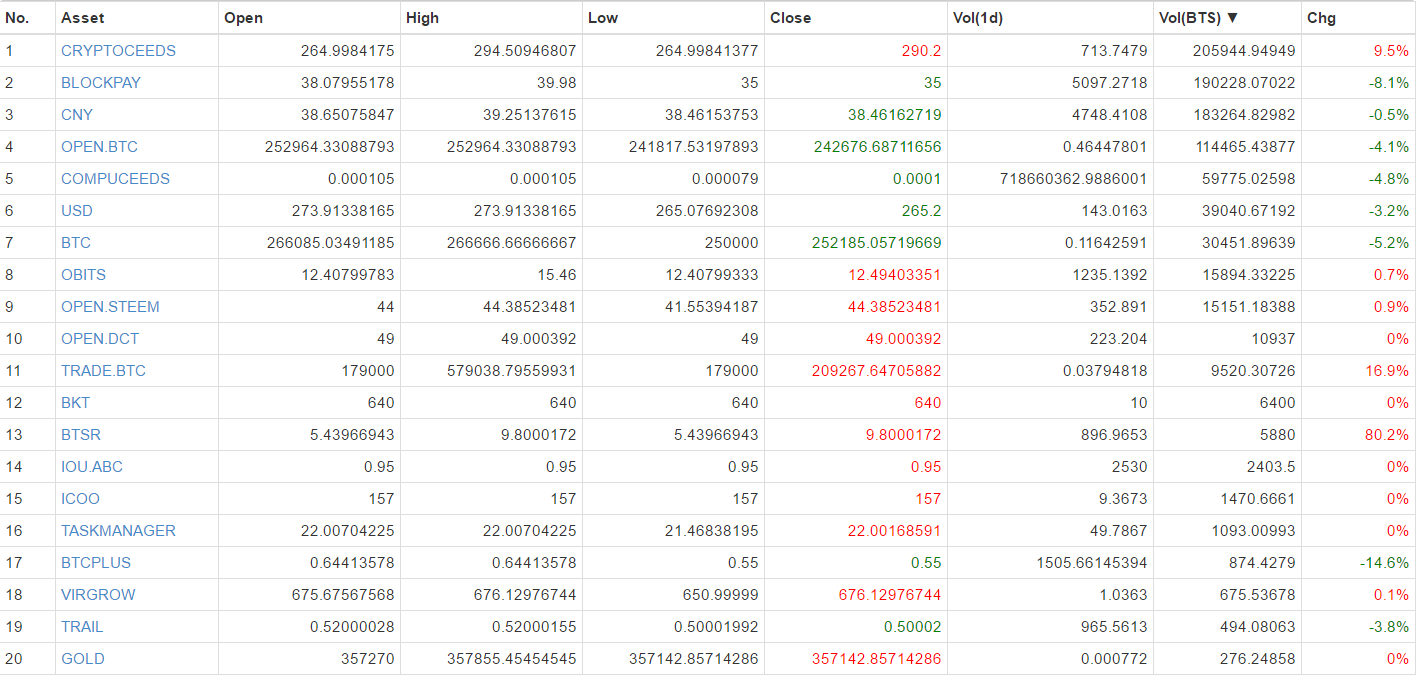The image size is (1420, 680).
Task: Open the TRAIL asset link
Action: tap(82, 627)
